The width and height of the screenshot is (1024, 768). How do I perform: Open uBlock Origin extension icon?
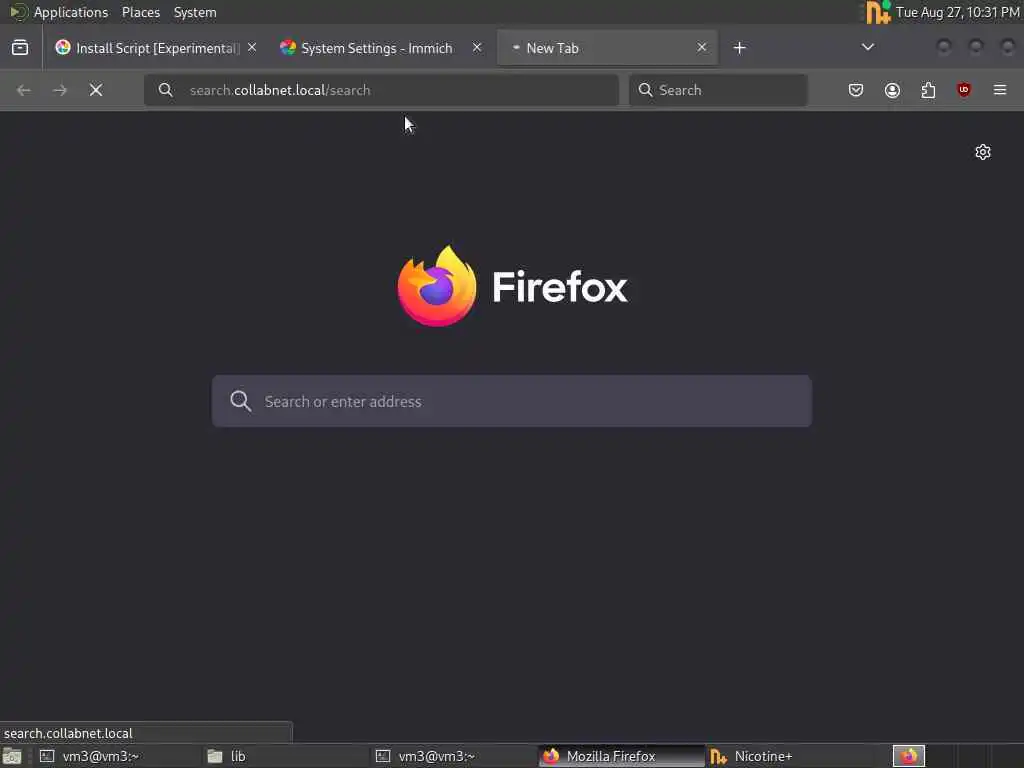(x=964, y=90)
